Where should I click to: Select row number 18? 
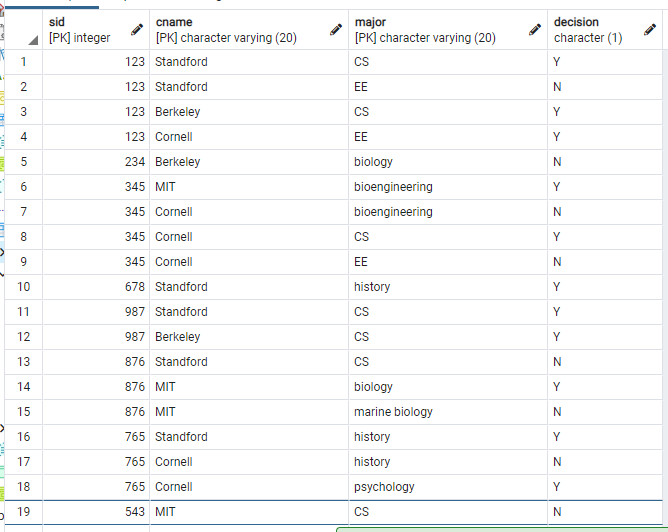click(x=23, y=487)
